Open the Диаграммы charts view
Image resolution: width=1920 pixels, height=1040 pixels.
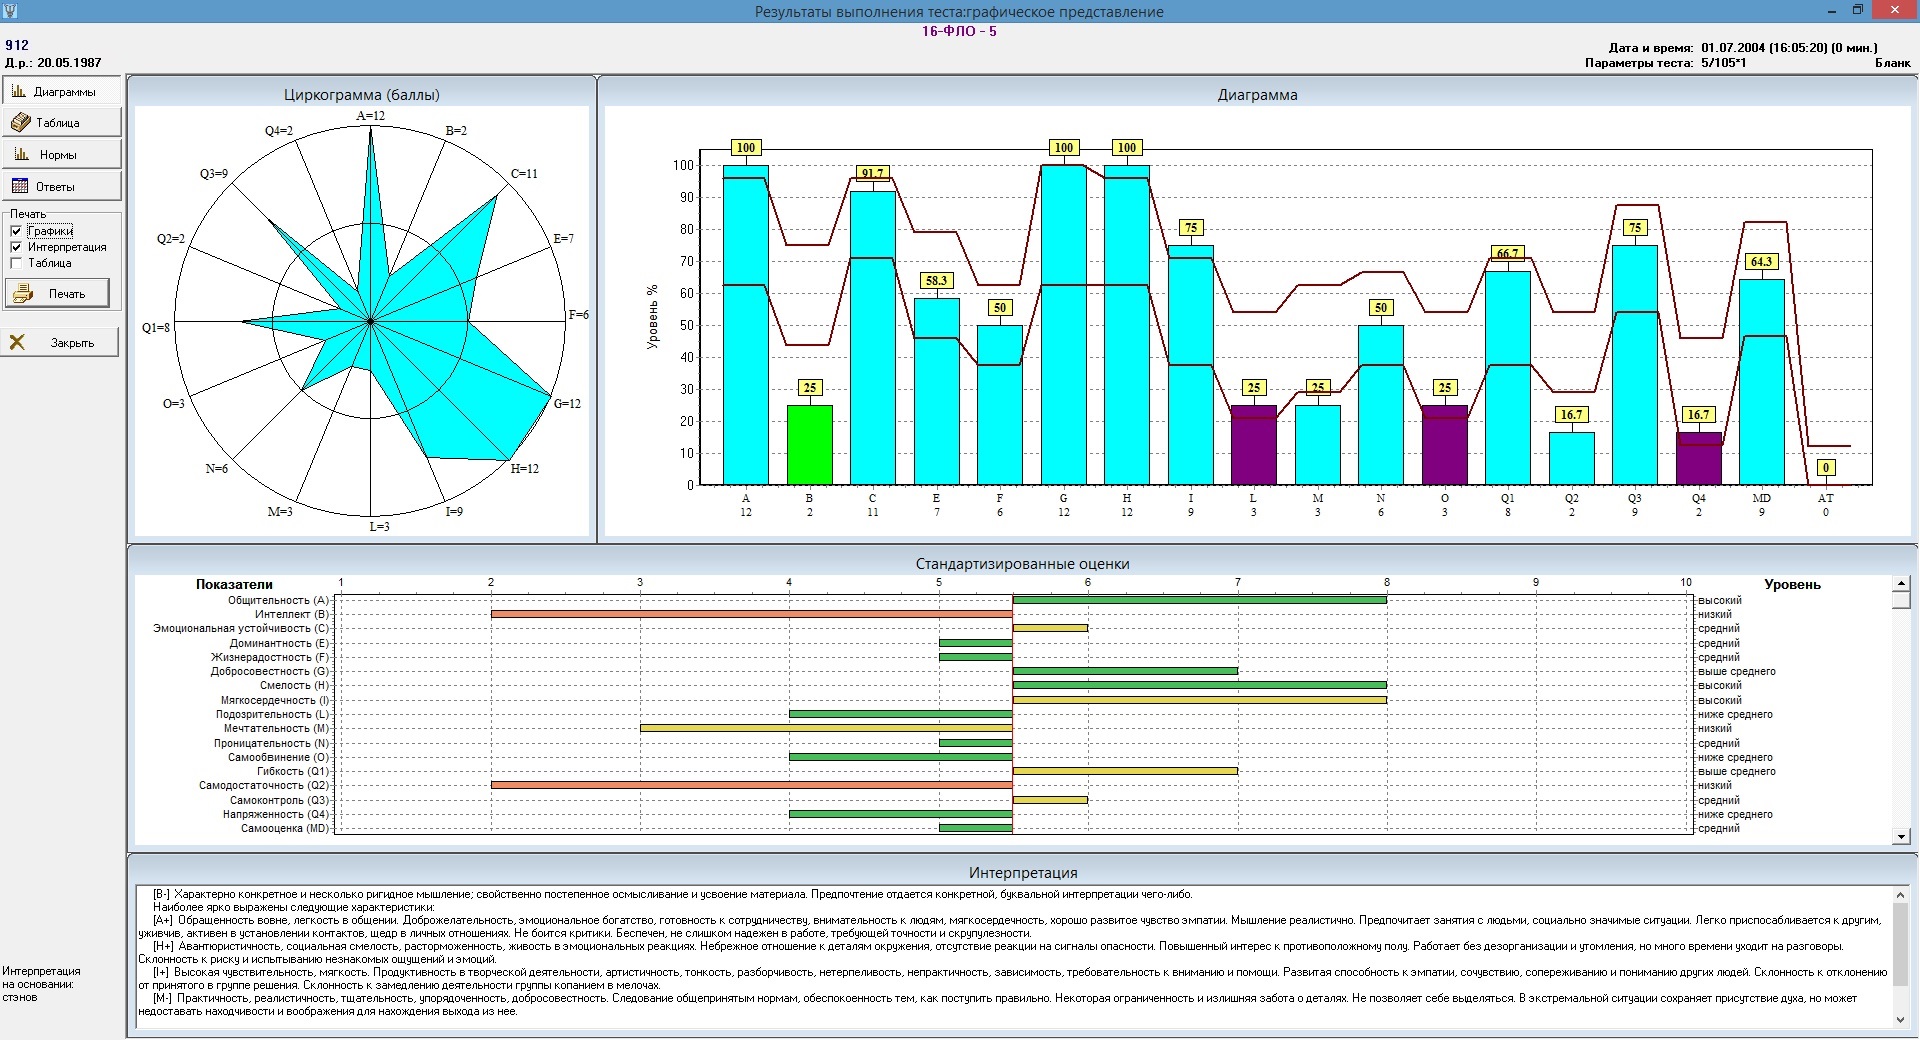[x=61, y=91]
